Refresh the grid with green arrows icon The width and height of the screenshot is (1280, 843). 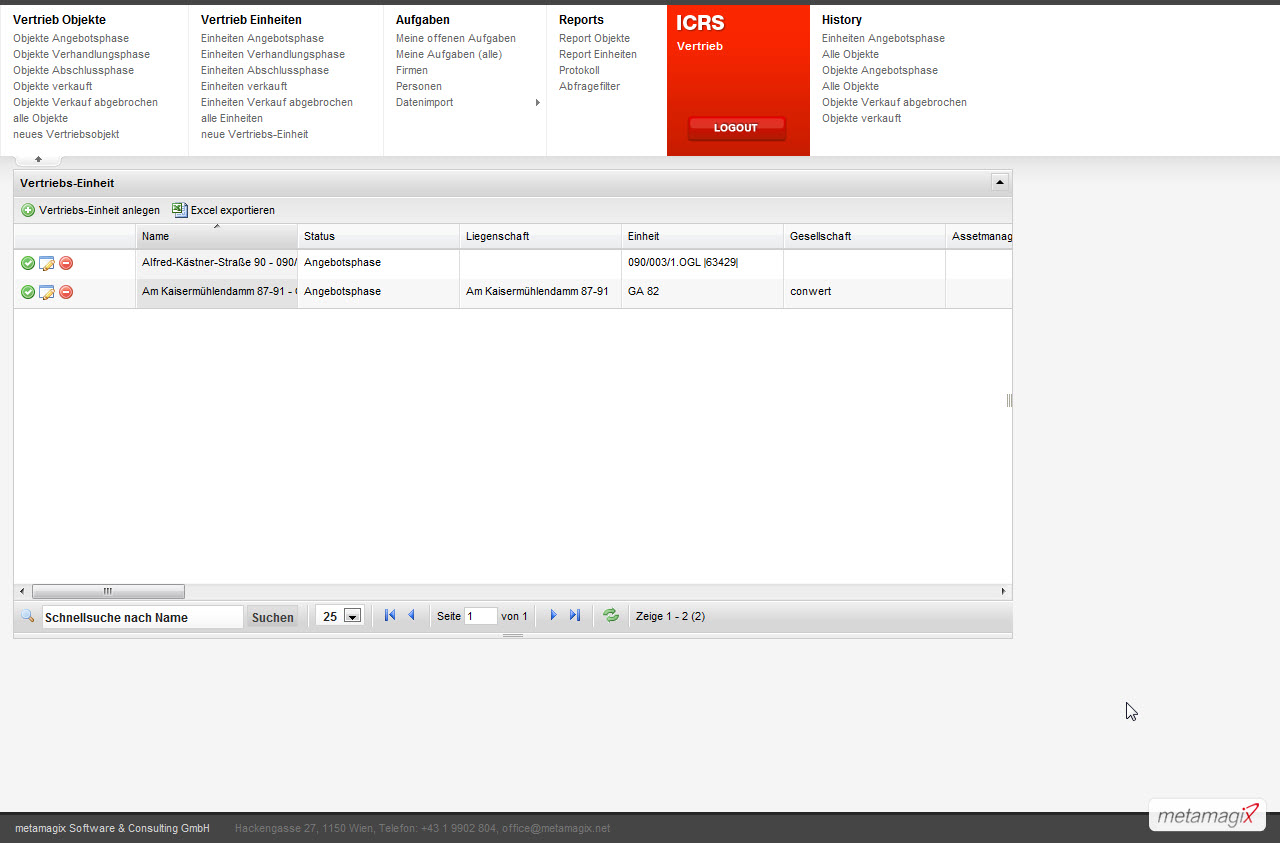pos(611,616)
